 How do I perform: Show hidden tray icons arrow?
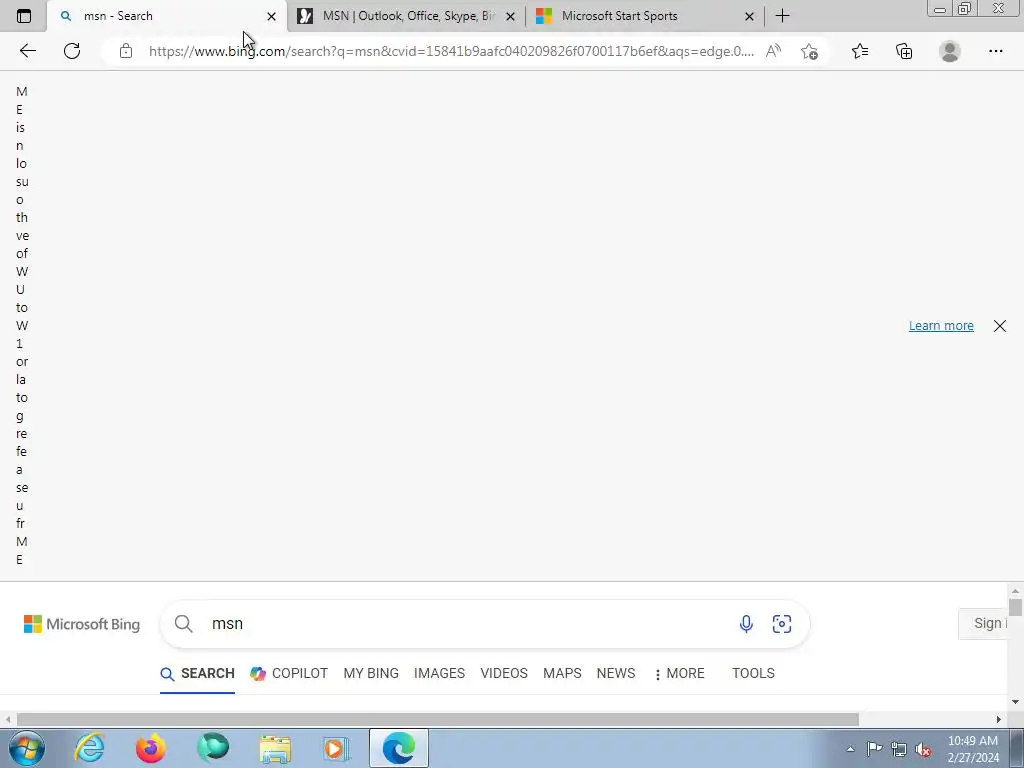click(850, 749)
